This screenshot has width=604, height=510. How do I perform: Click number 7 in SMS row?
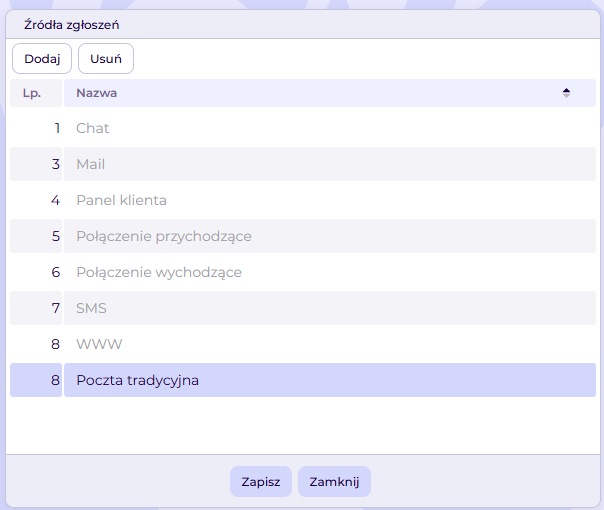pos(56,308)
